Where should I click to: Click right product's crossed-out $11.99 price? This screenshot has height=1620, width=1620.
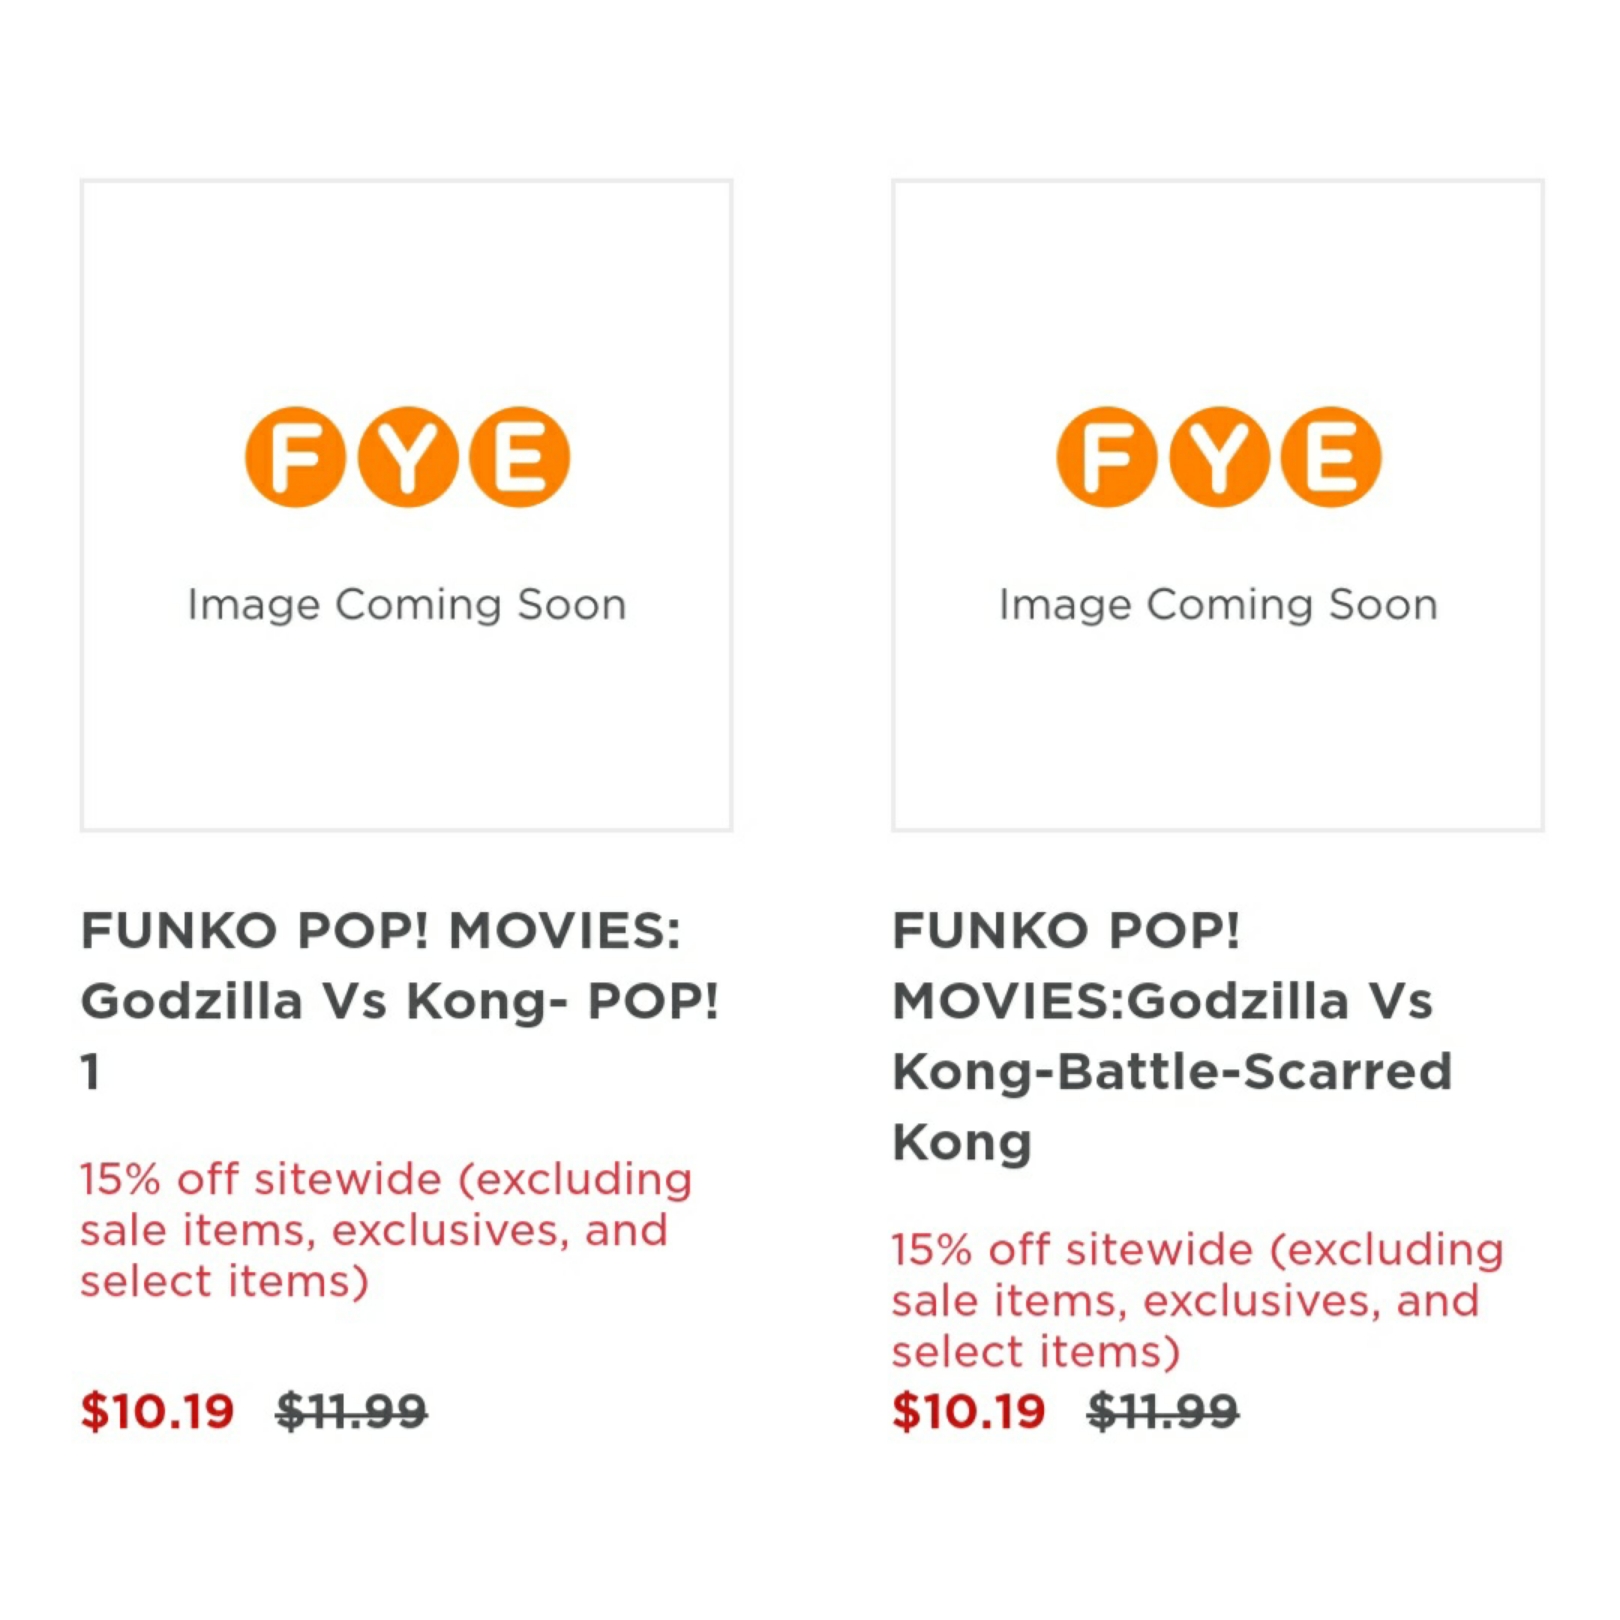pos(1163,1412)
